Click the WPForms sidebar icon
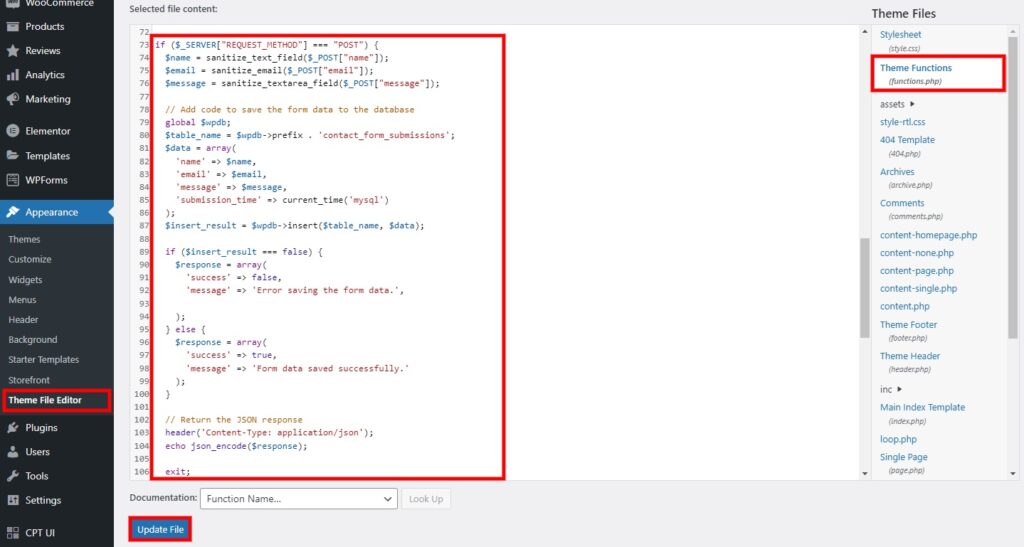 [12, 180]
